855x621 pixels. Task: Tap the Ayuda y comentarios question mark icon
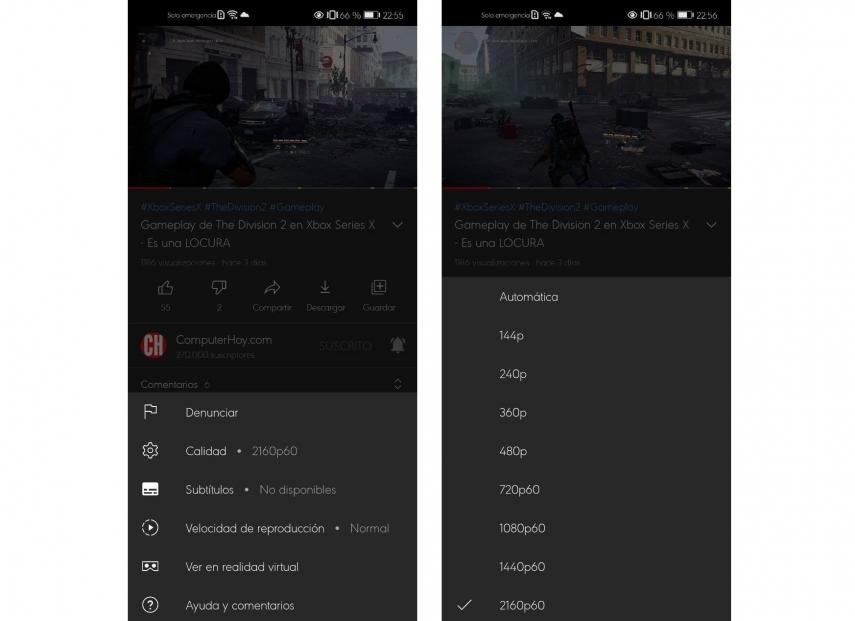pyautogui.click(x=150, y=605)
